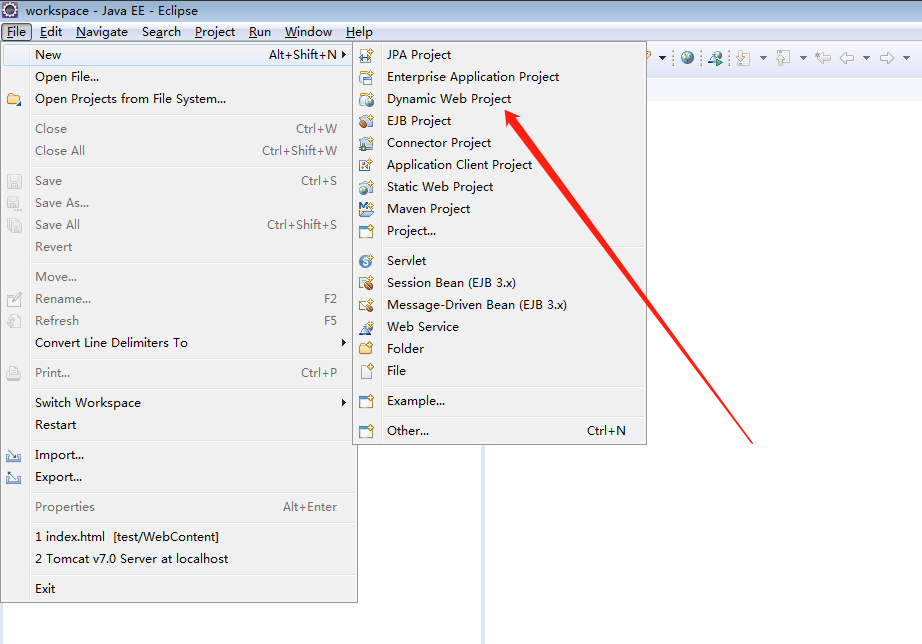Click the EJB Project bean icon

366,121
